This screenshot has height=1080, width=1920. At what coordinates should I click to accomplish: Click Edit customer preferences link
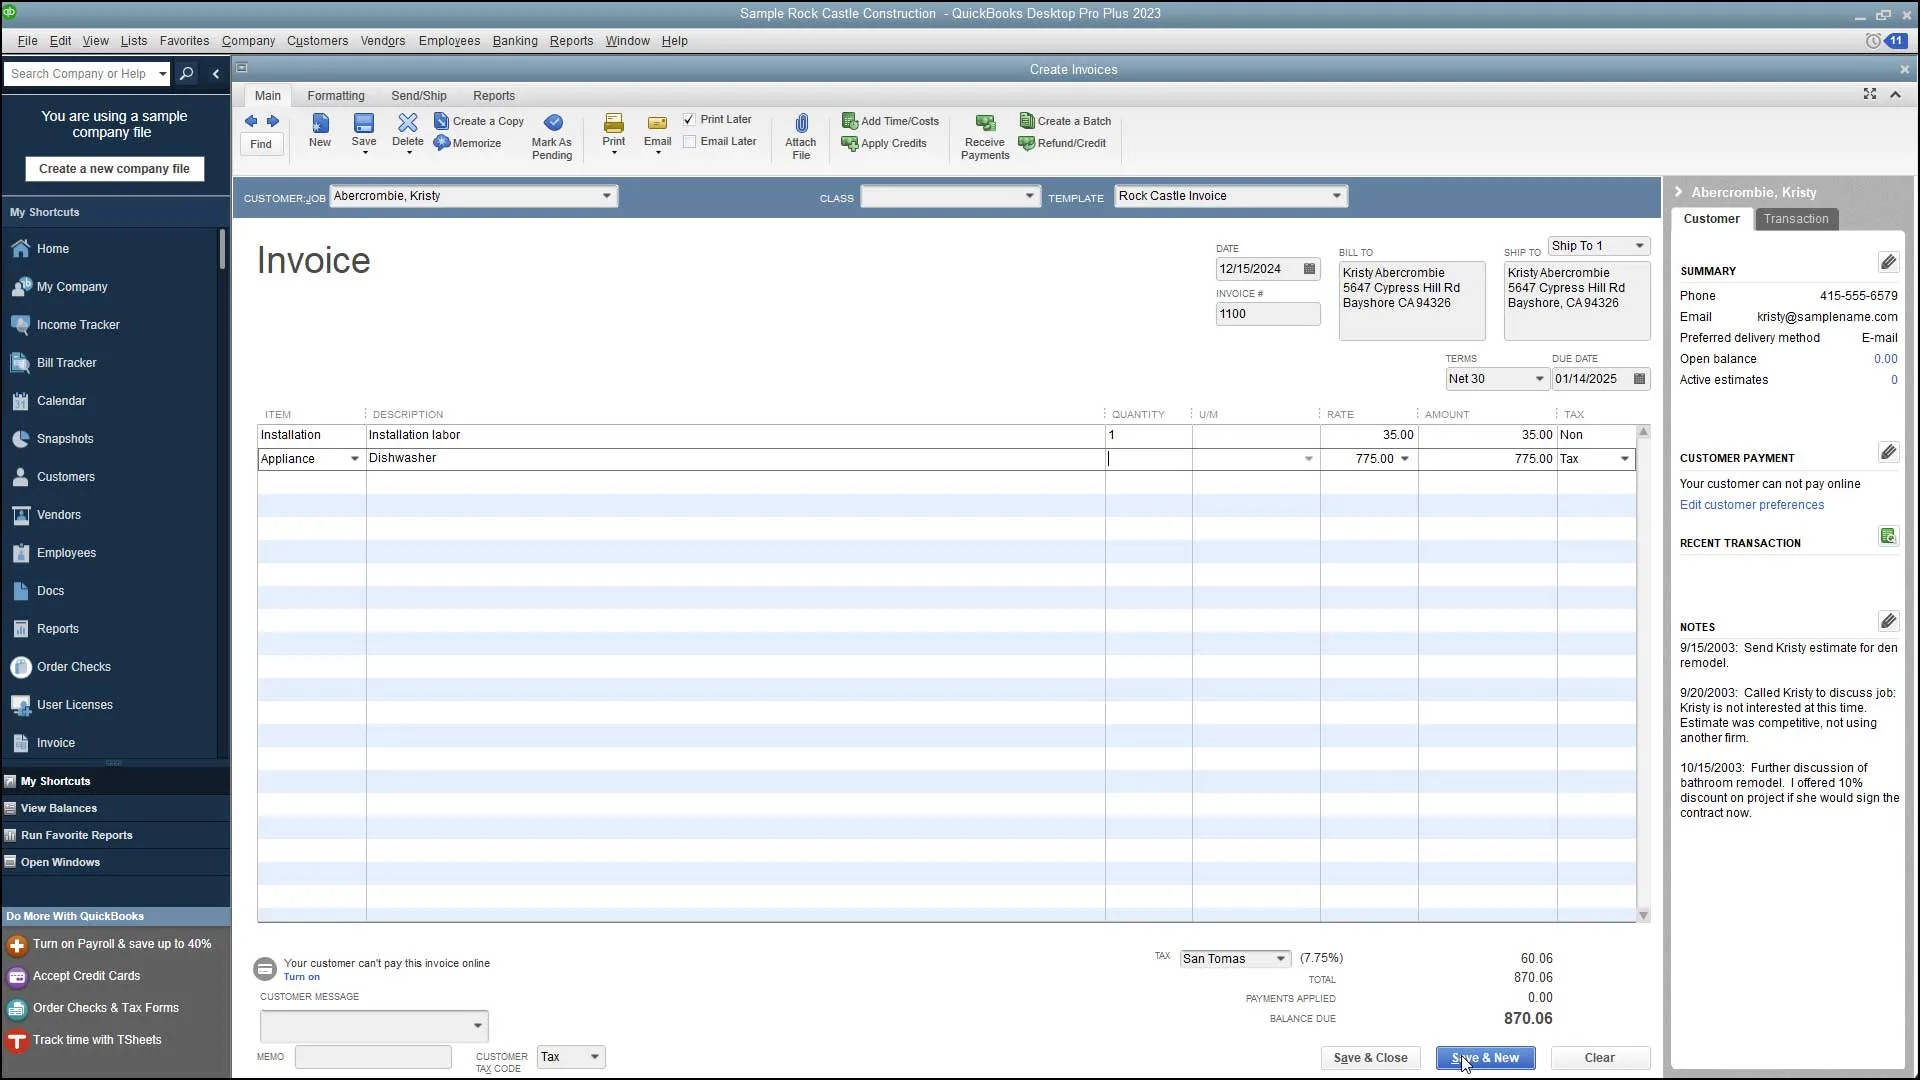coord(1752,505)
